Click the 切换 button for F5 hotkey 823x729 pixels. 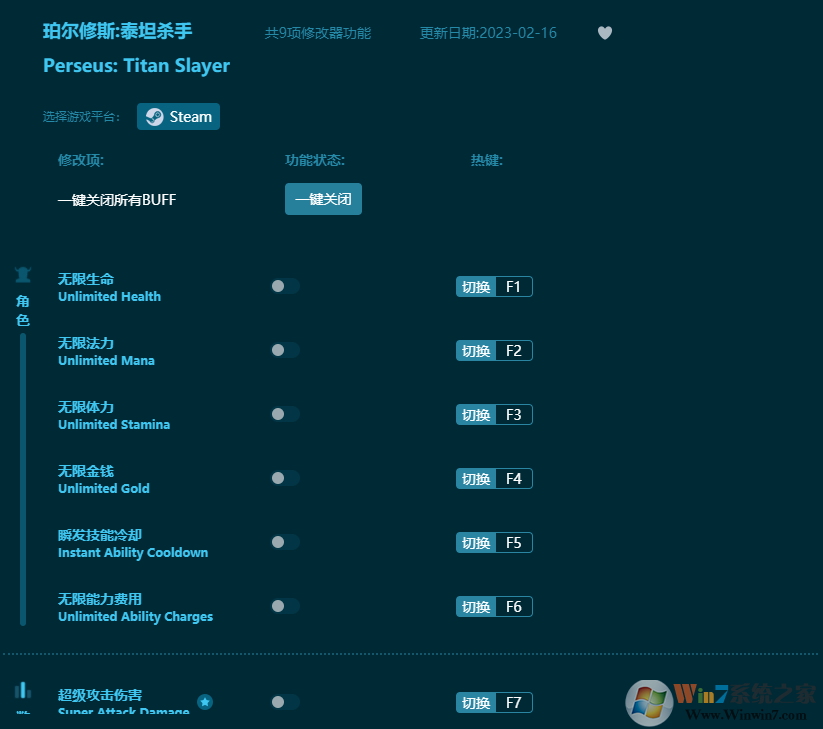pos(476,543)
